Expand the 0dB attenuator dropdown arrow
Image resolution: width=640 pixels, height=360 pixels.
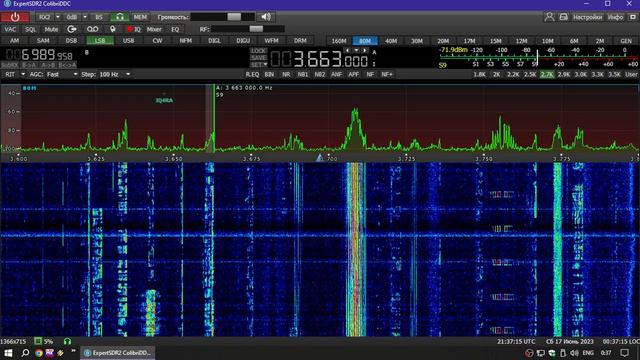tap(85, 17)
